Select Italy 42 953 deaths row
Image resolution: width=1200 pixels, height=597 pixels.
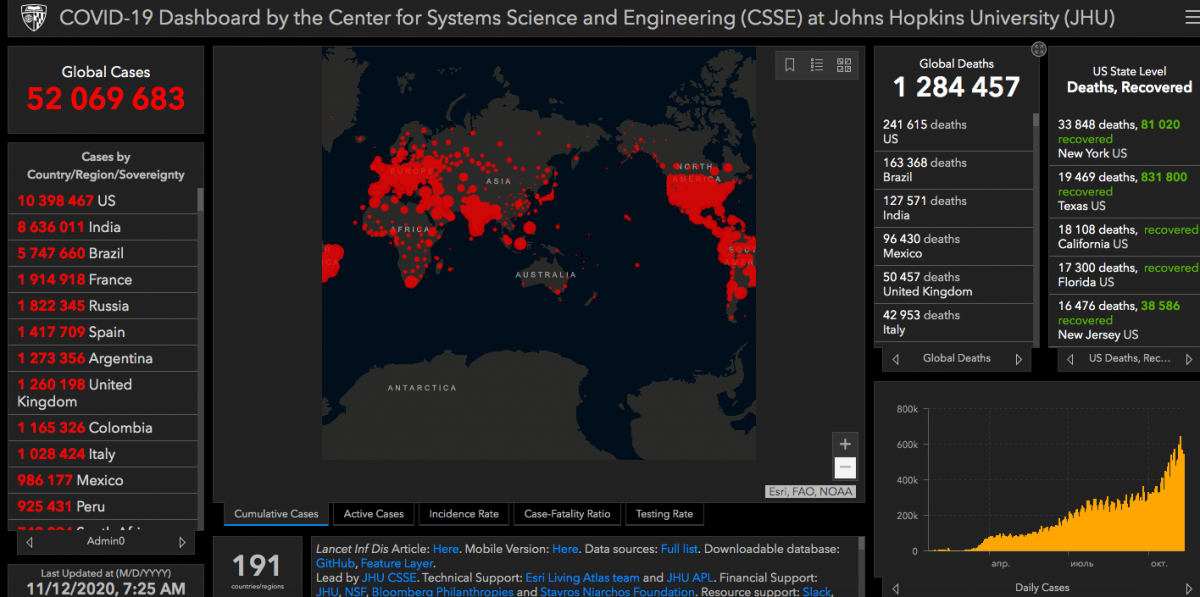pyautogui.click(x=954, y=322)
